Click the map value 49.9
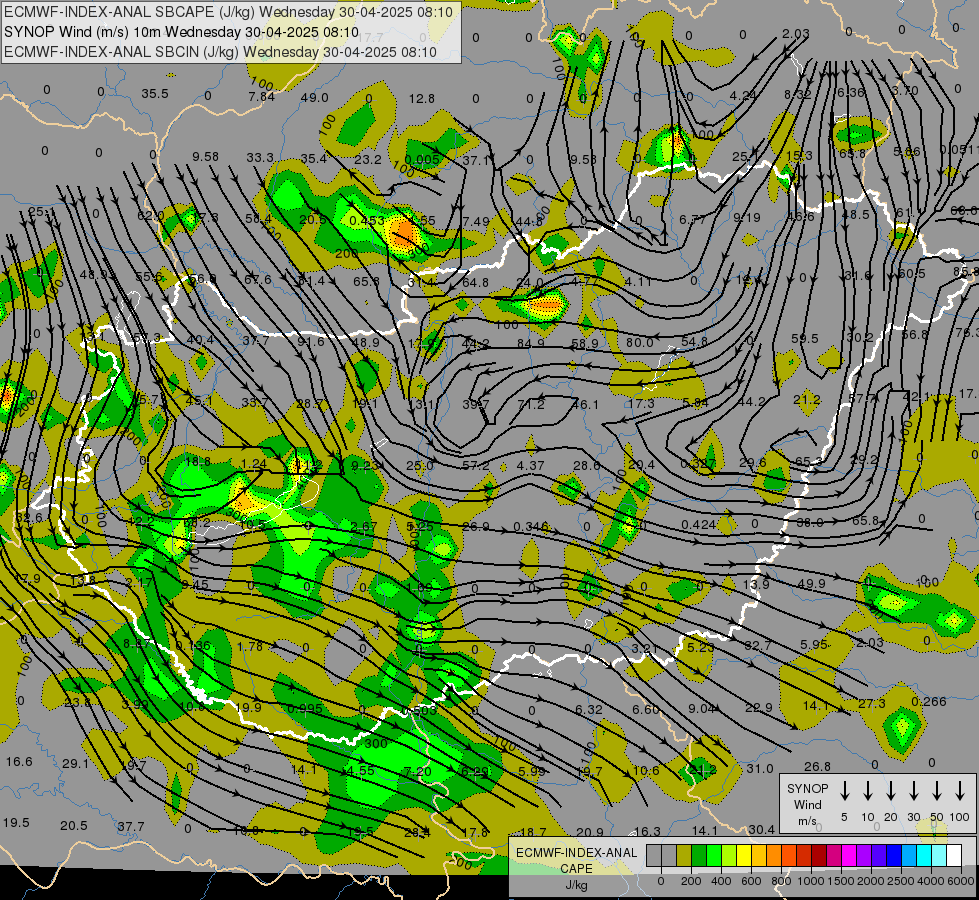 click(812, 583)
